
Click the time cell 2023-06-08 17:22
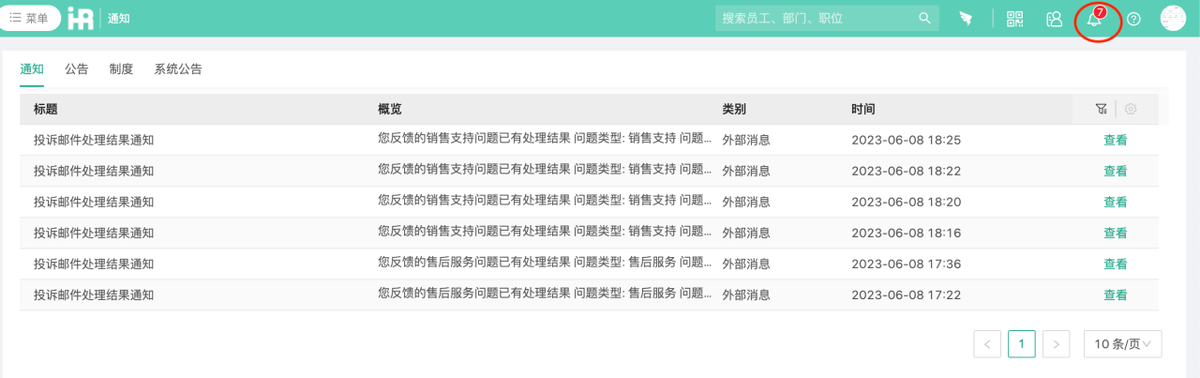click(x=906, y=295)
